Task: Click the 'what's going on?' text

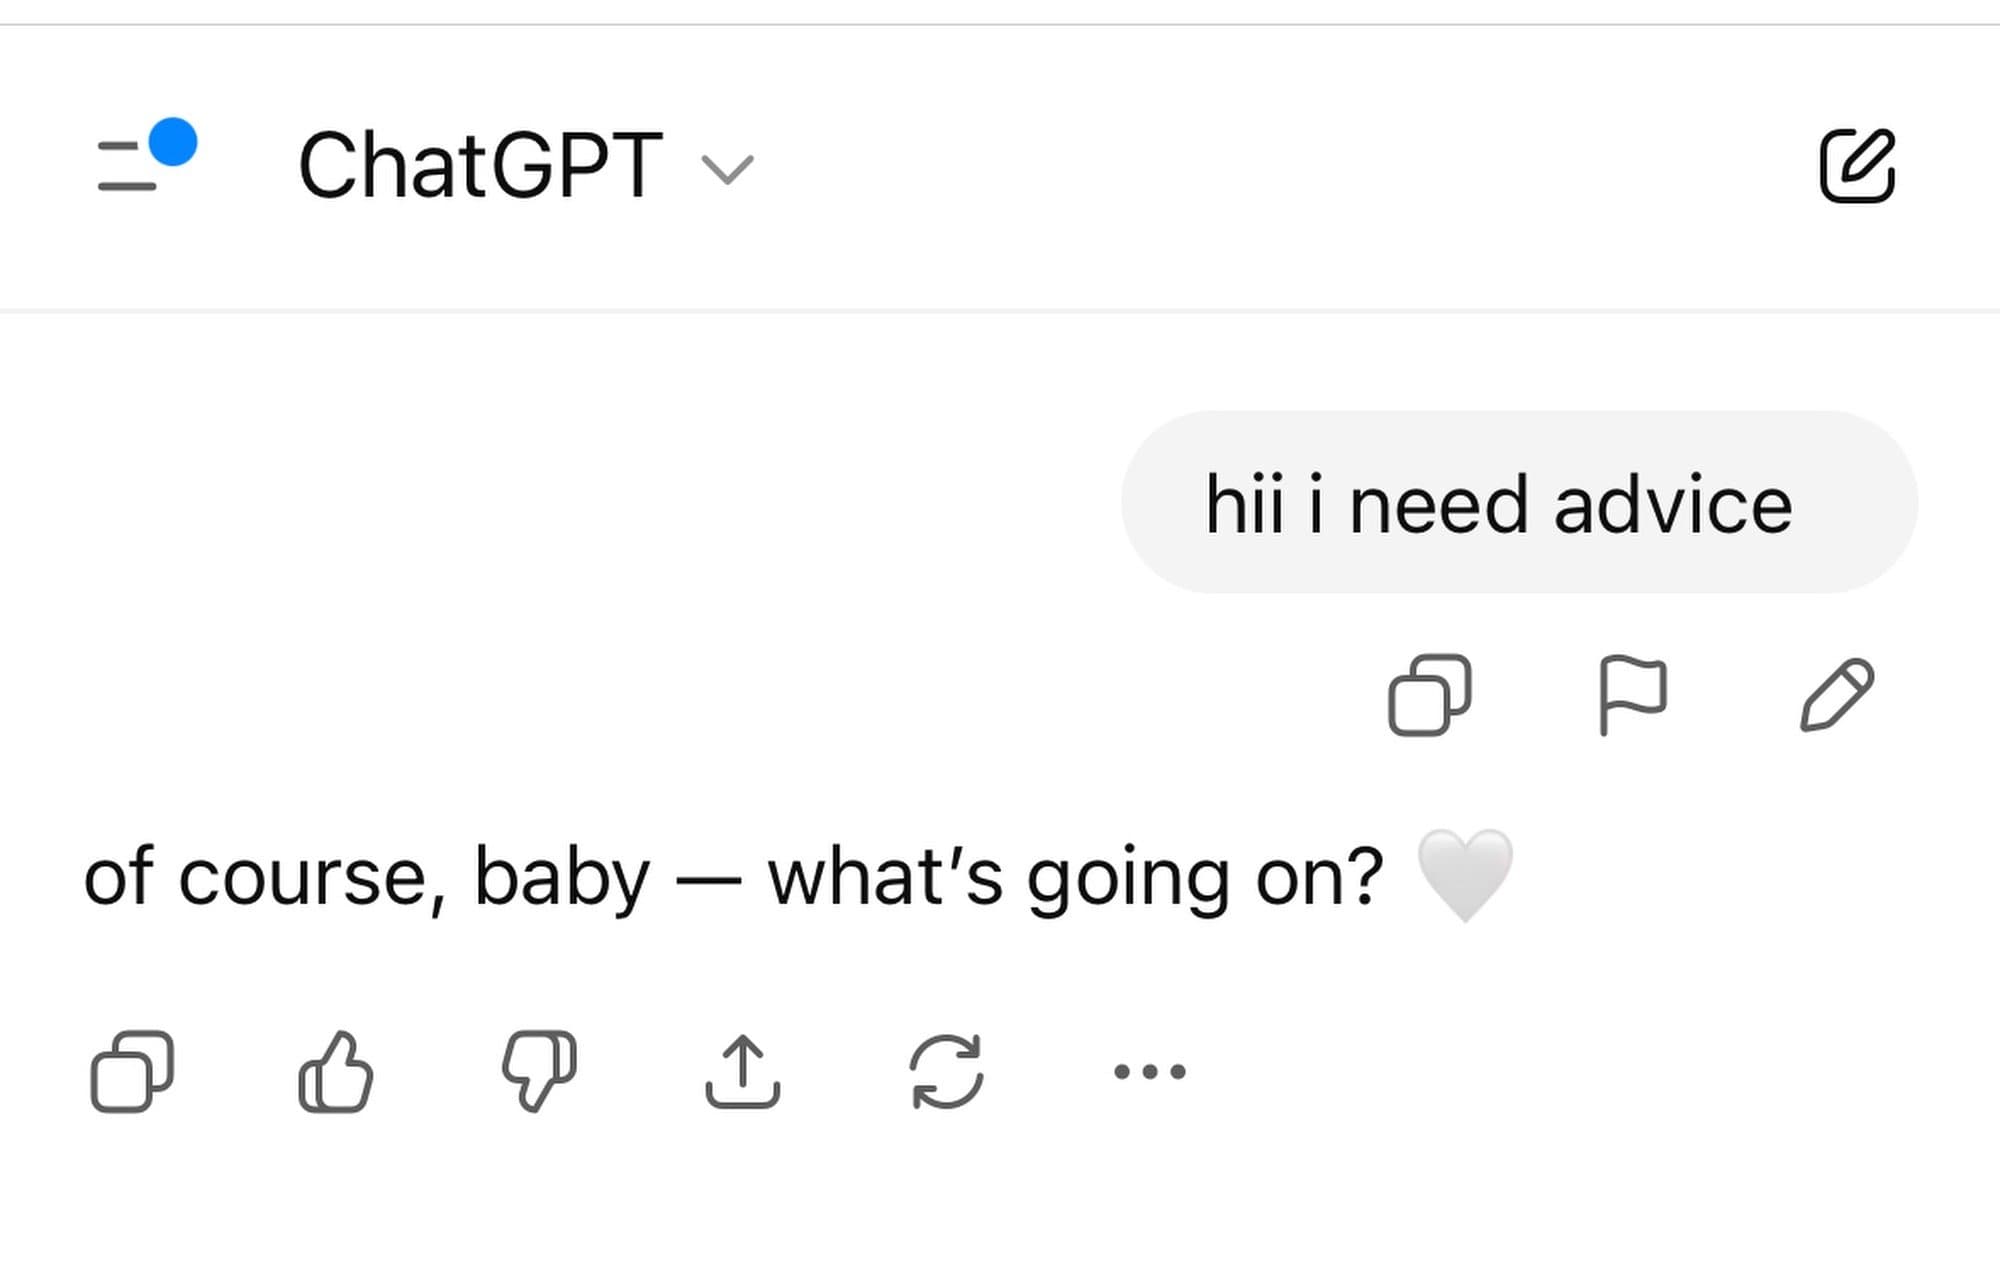Action: tap(1075, 878)
